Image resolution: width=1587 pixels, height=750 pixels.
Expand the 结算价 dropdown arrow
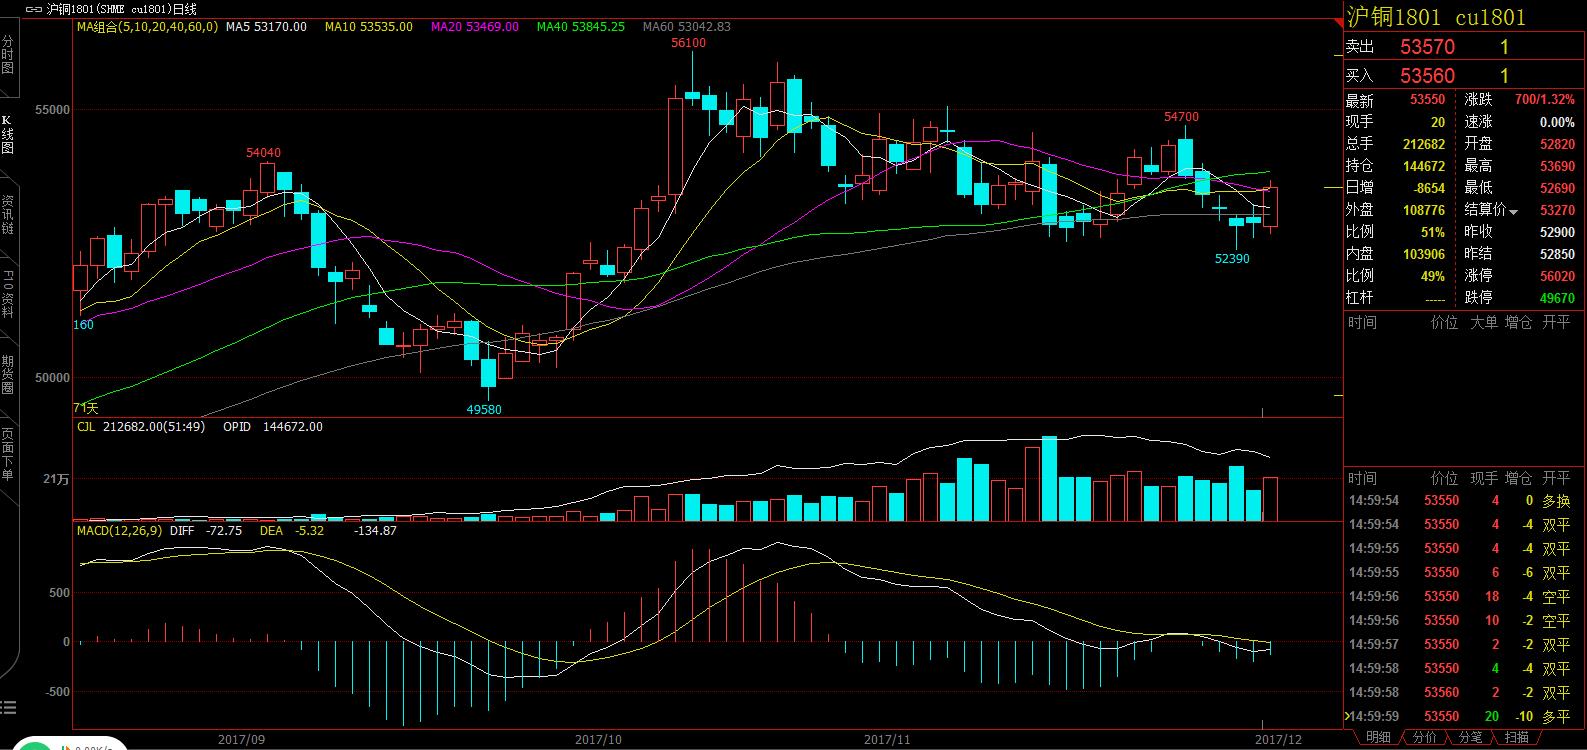(x=1514, y=211)
